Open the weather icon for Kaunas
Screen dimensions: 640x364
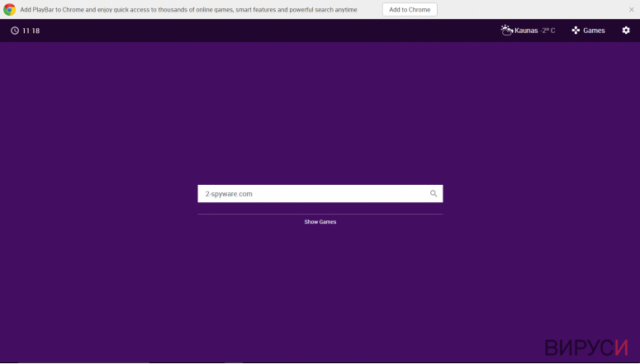pos(507,30)
